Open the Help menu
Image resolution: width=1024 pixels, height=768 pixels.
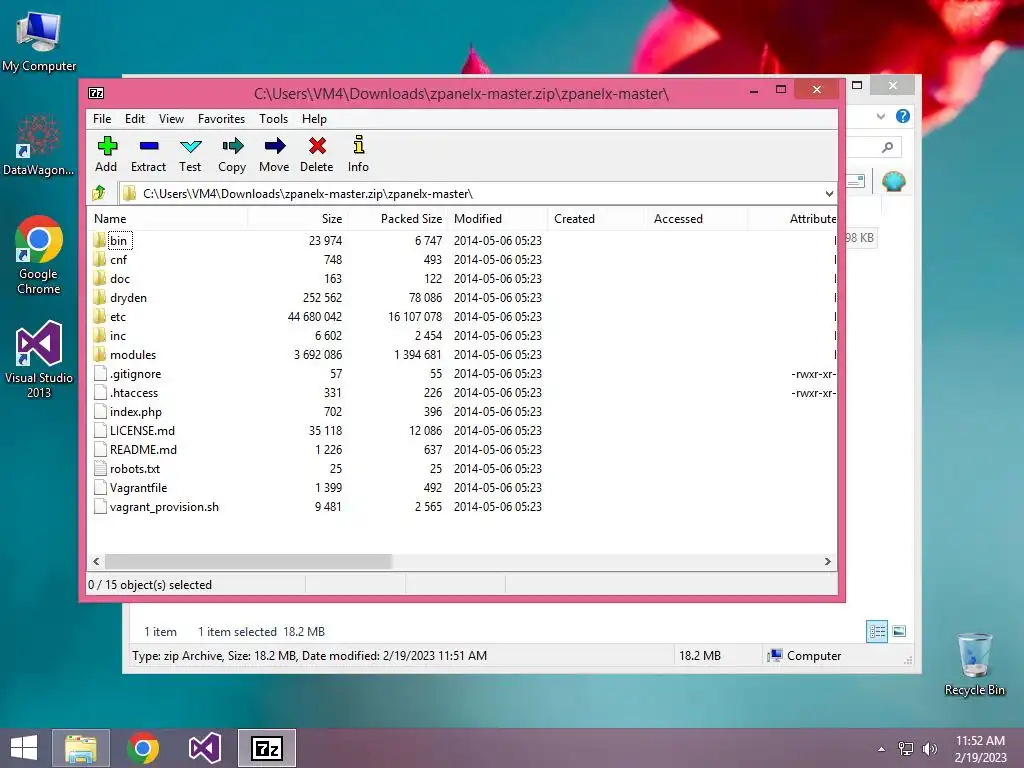pyautogui.click(x=314, y=119)
